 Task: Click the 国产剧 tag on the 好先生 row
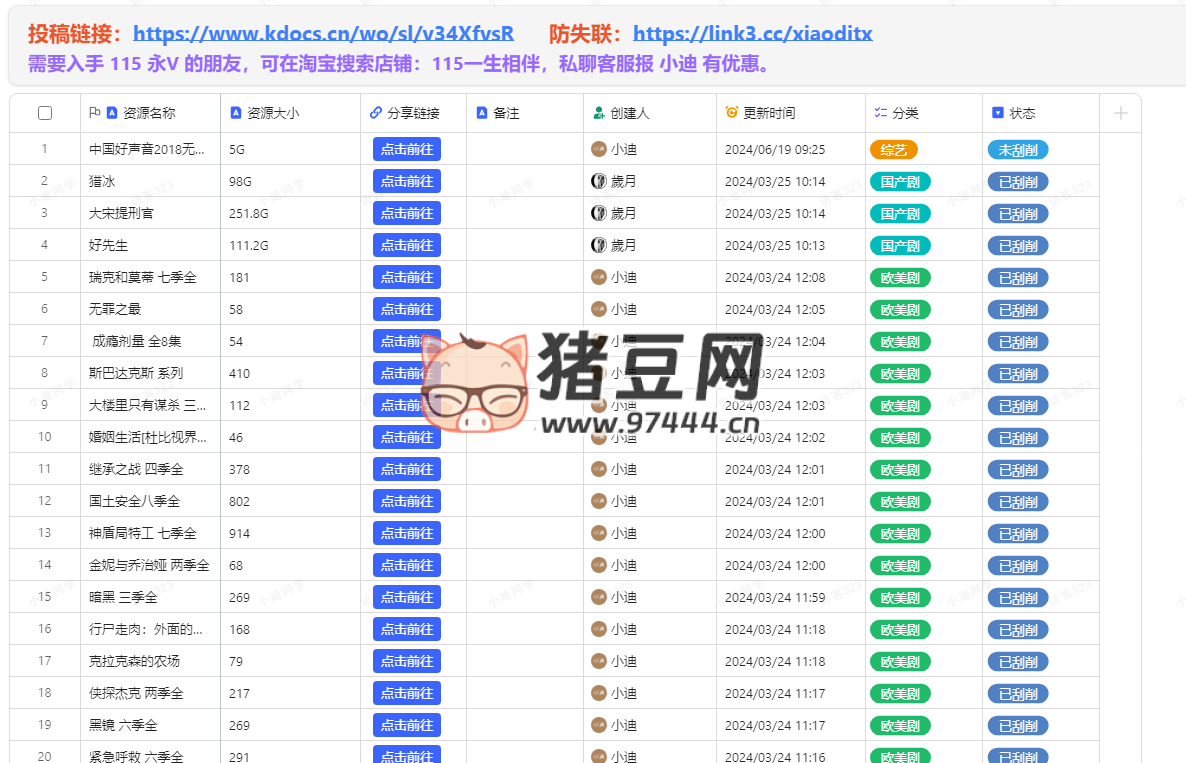pos(900,245)
